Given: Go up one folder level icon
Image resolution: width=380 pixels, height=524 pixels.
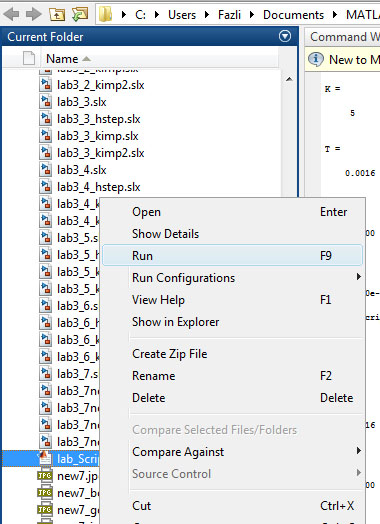Looking at the screenshot, I should tap(57, 14).
